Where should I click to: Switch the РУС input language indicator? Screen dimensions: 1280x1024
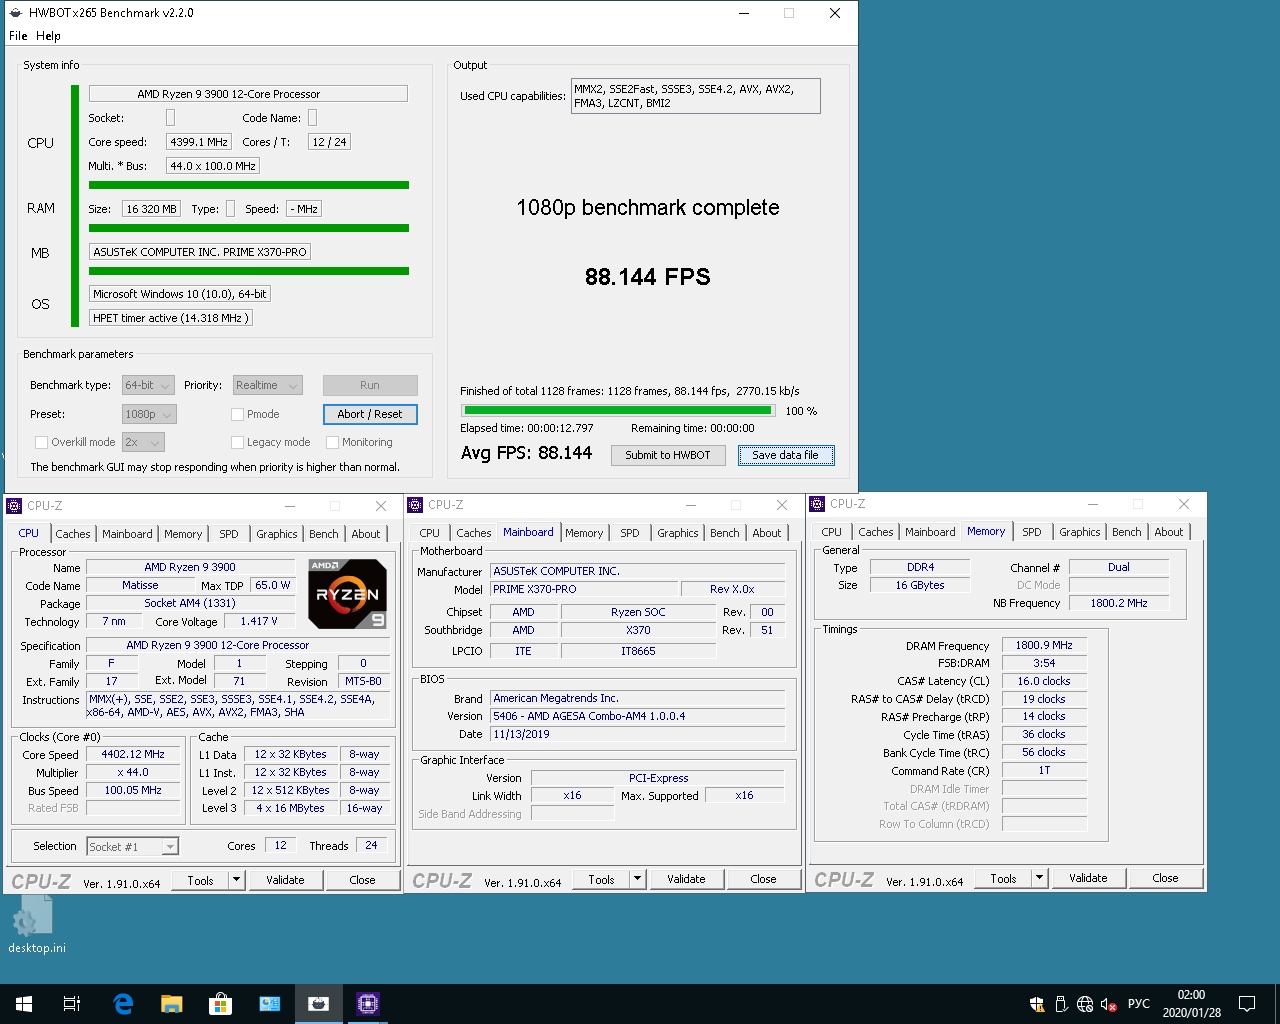pos(1139,1004)
